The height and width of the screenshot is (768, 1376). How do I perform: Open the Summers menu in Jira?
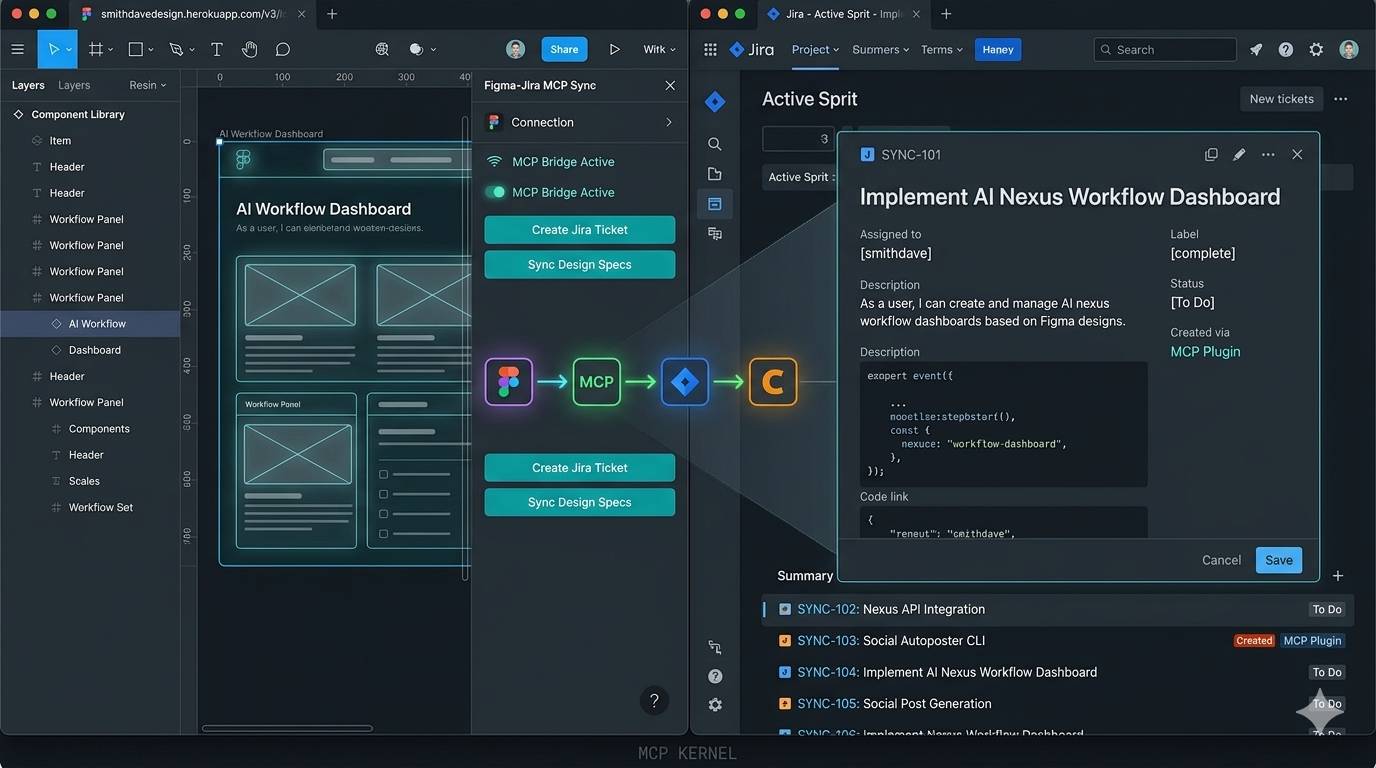click(879, 49)
